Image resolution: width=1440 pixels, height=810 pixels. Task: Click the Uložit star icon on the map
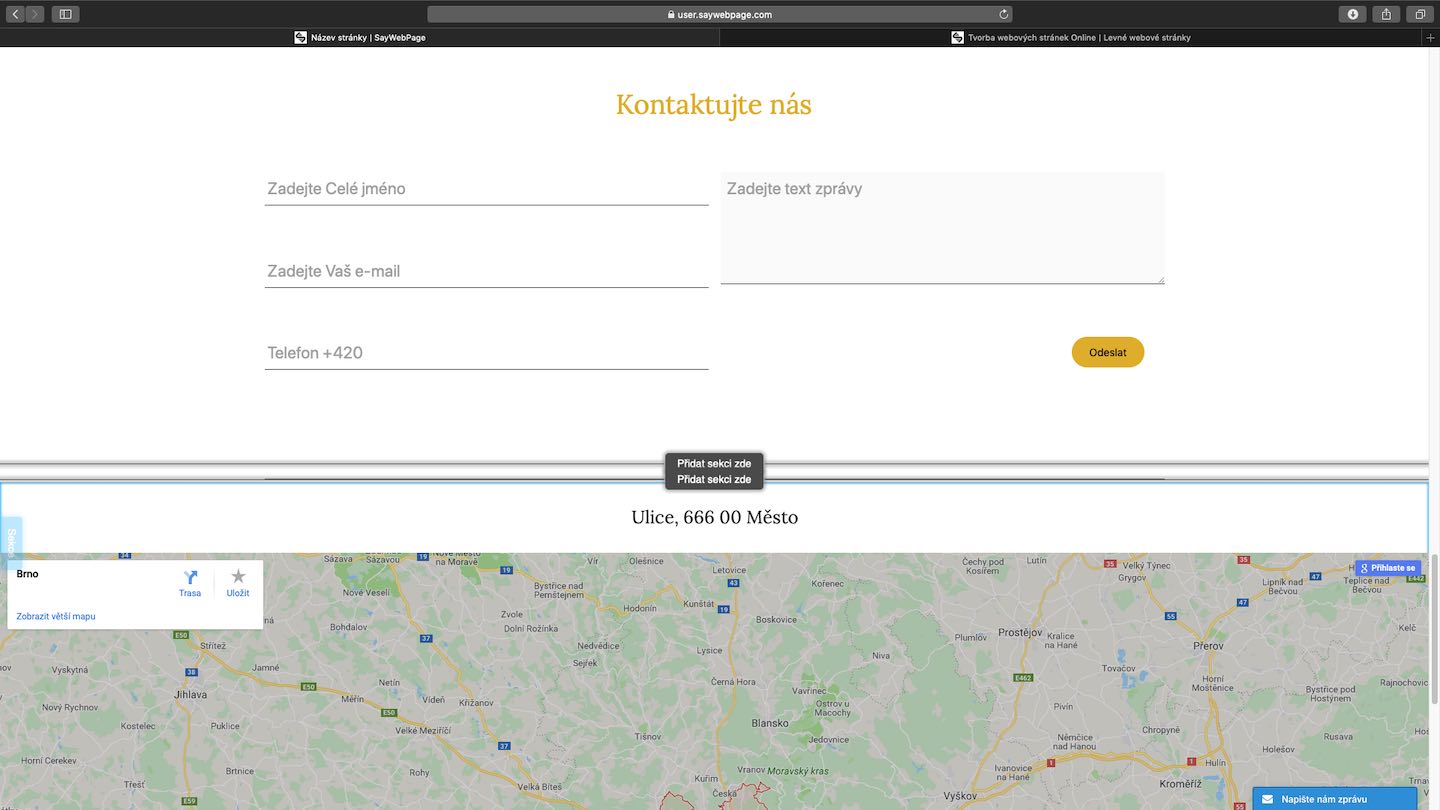point(238,577)
